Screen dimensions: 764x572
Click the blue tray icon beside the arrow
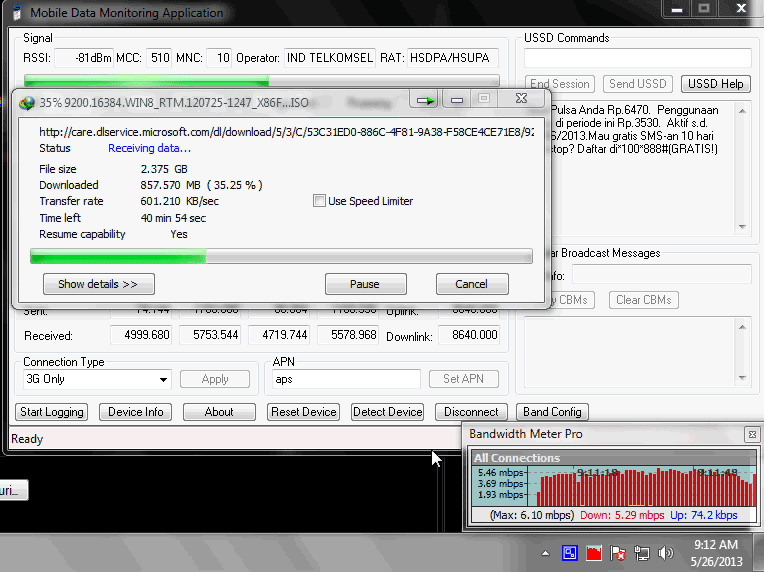click(569, 553)
